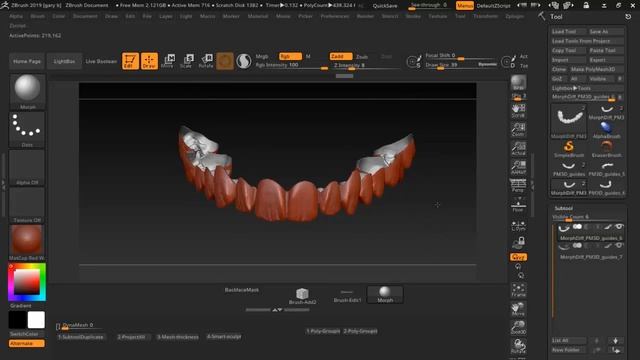The height and width of the screenshot is (360, 640).
Task: Click the restore tool palette icon beside Tool title
Action: [628, 16]
